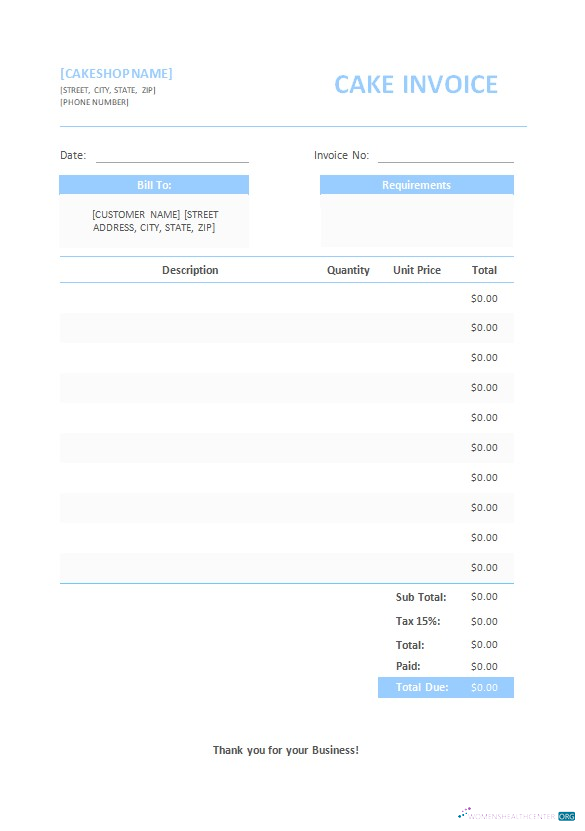The width and height of the screenshot is (585, 831).
Task: Click the Unit Price column header
Action: [417, 270]
